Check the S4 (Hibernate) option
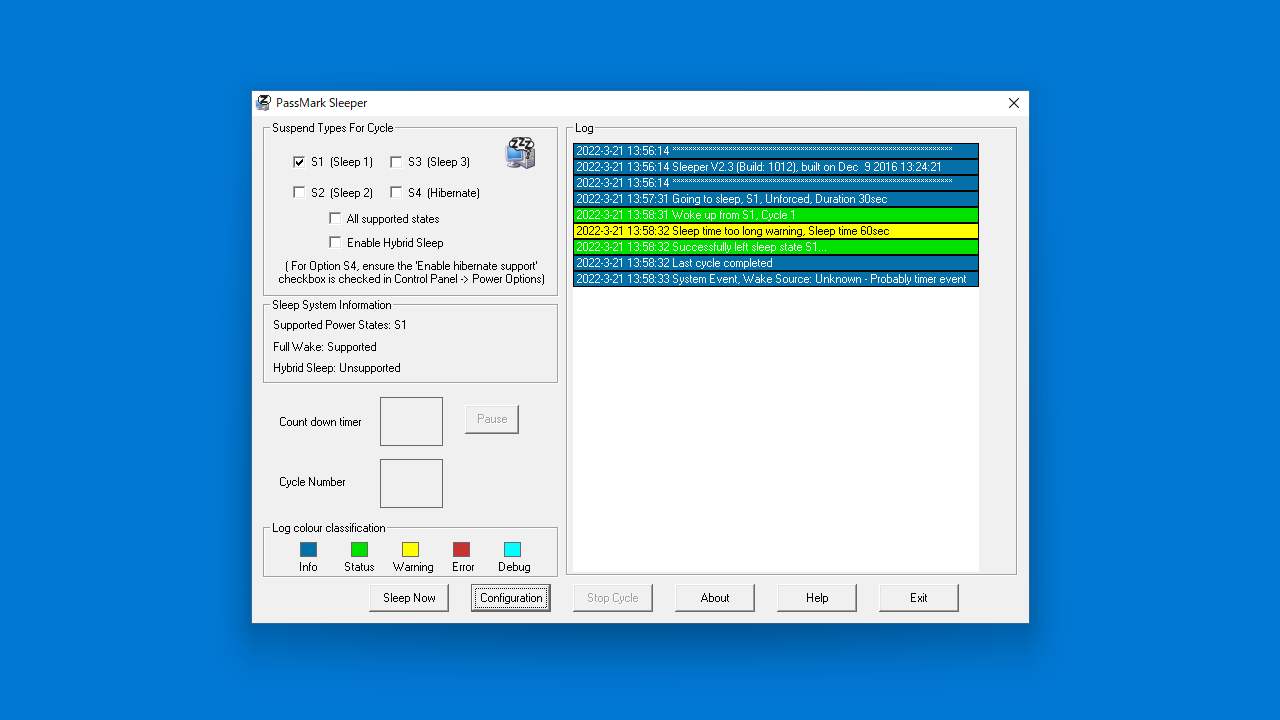Screen dimensions: 1280x720 click(396, 192)
